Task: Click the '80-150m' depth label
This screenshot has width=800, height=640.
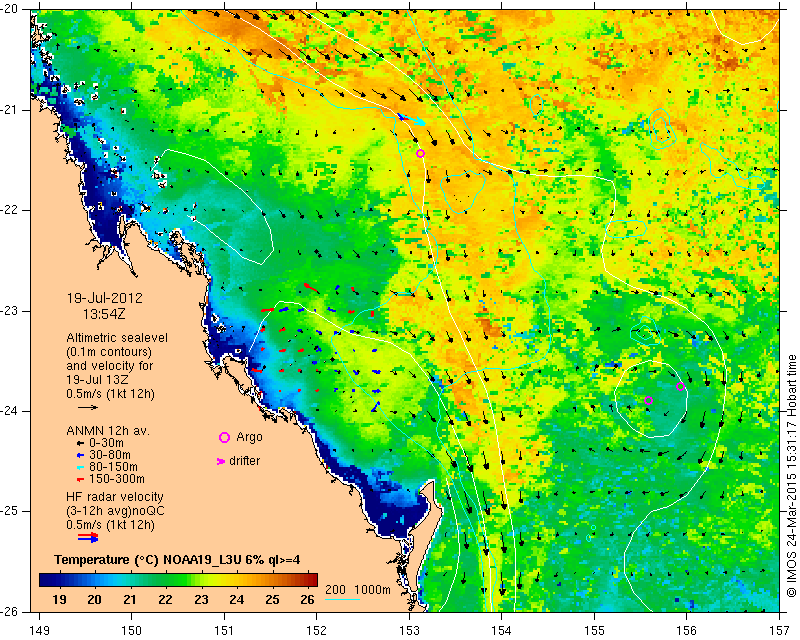Action: (113, 467)
